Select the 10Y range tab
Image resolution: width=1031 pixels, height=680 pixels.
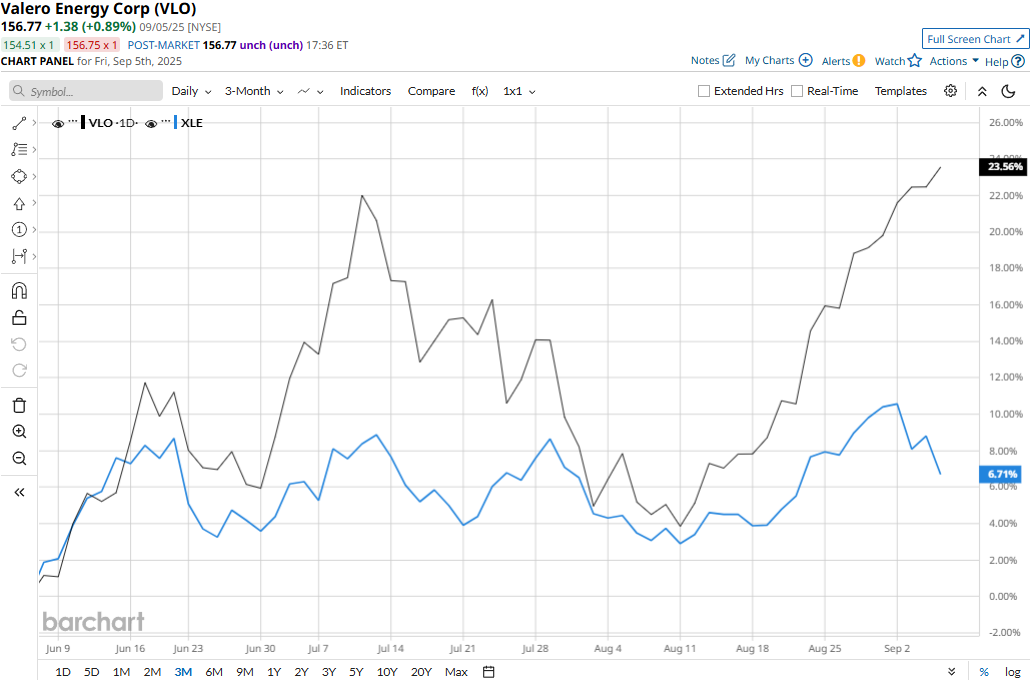pyautogui.click(x=387, y=671)
